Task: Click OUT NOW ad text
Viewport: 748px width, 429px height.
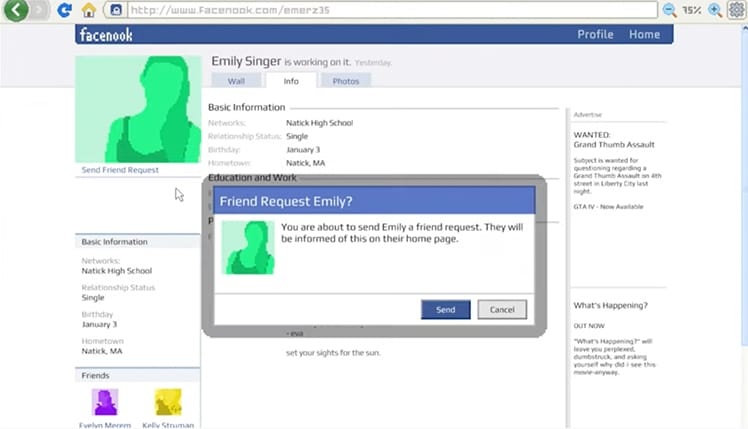Action: click(589, 326)
